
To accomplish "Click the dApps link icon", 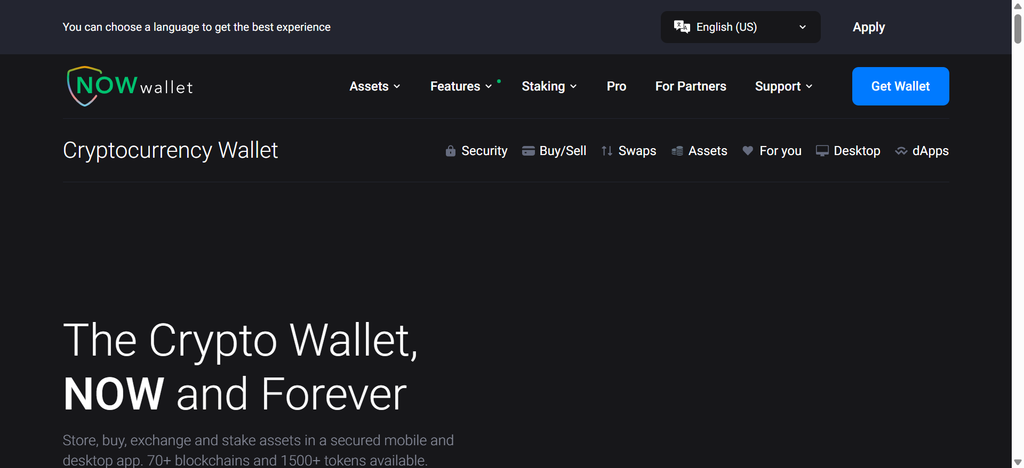I will point(901,151).
